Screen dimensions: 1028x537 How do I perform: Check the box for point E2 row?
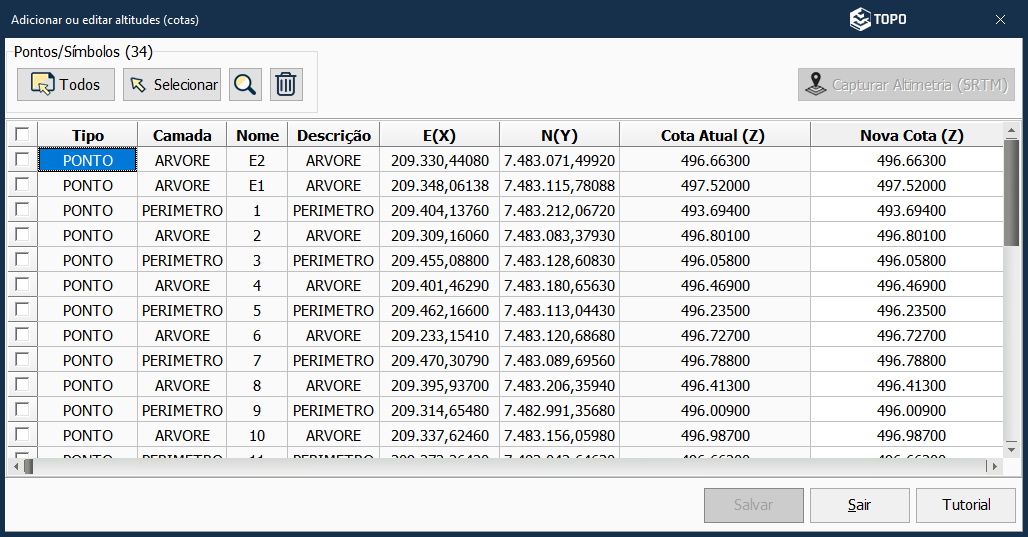tap(22, 160)
